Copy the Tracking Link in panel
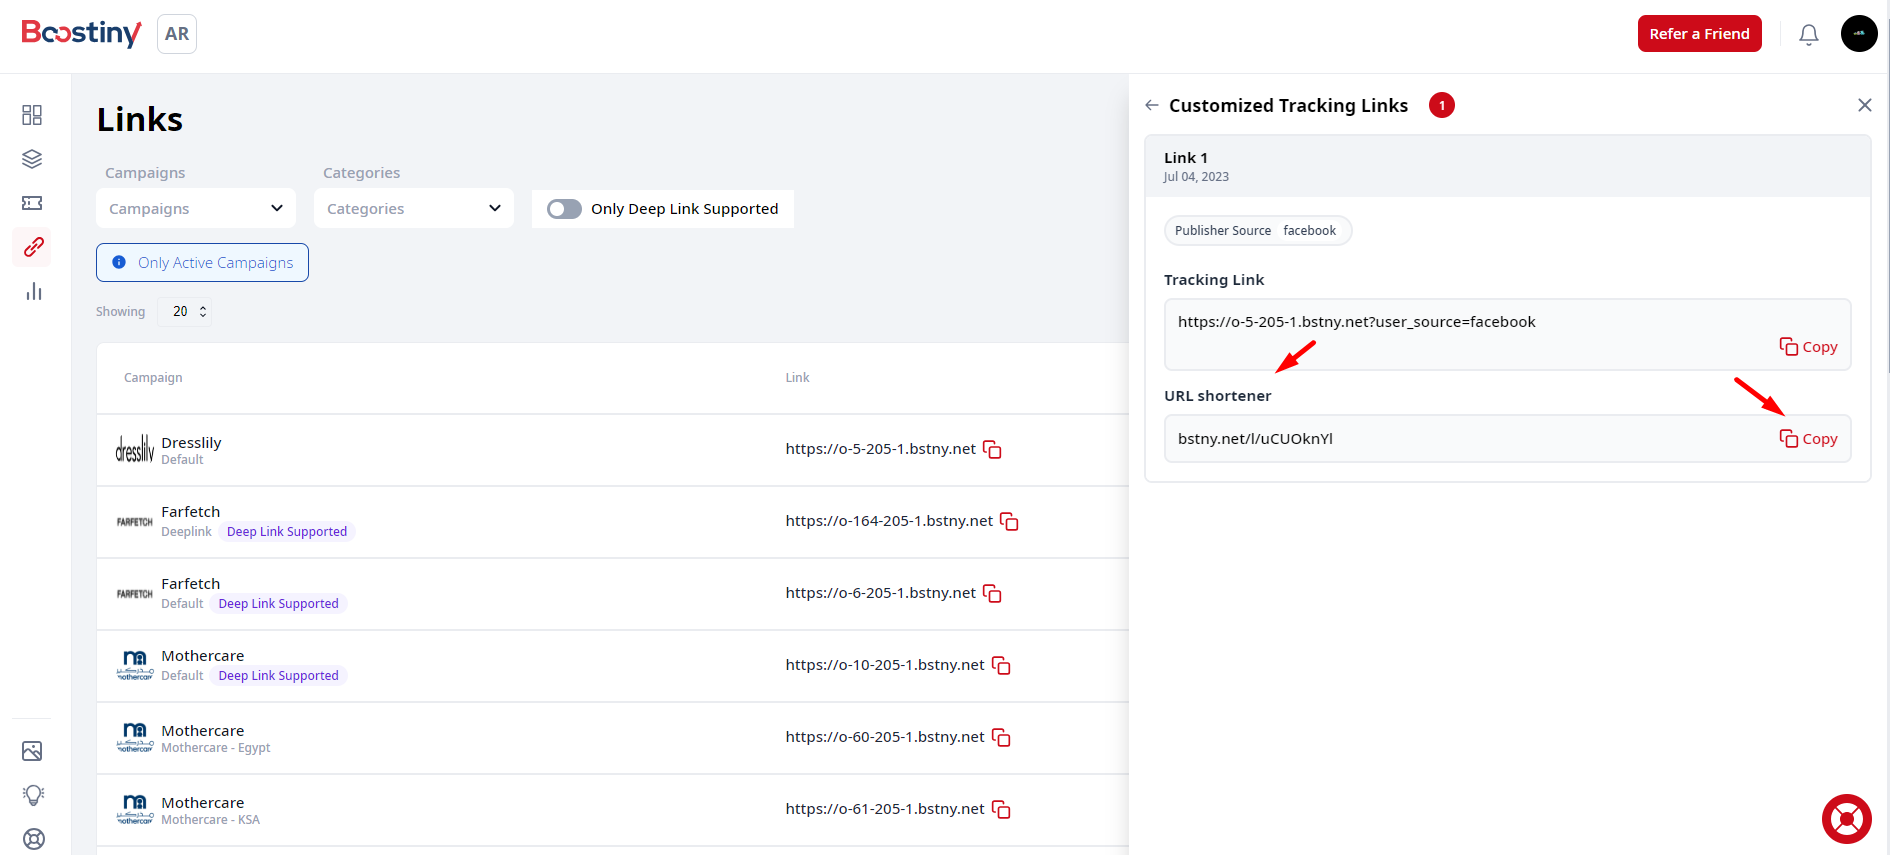1890x855 pixels. coord(1808,347)
